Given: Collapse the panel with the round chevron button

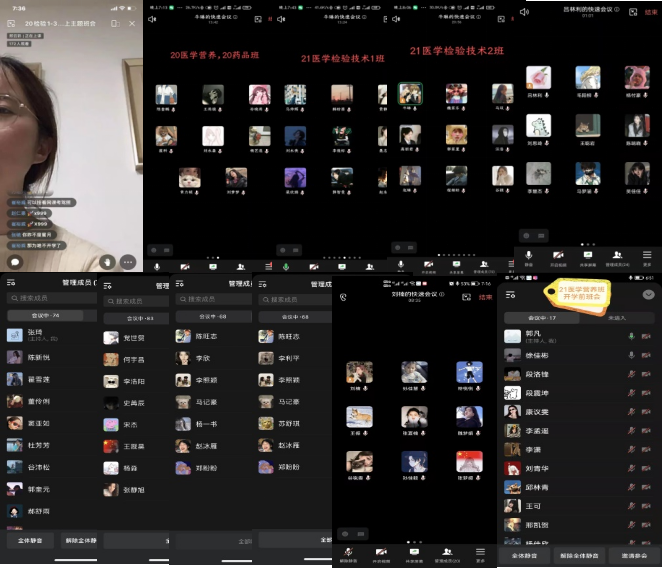Looking at the screenshot, I should (648, 294).
